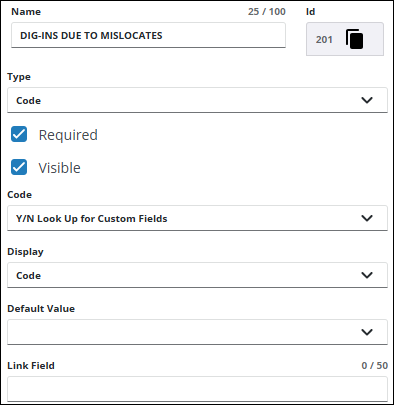
Task: Click the Type dropdown chevron arrow
Action: click(367, 100)
